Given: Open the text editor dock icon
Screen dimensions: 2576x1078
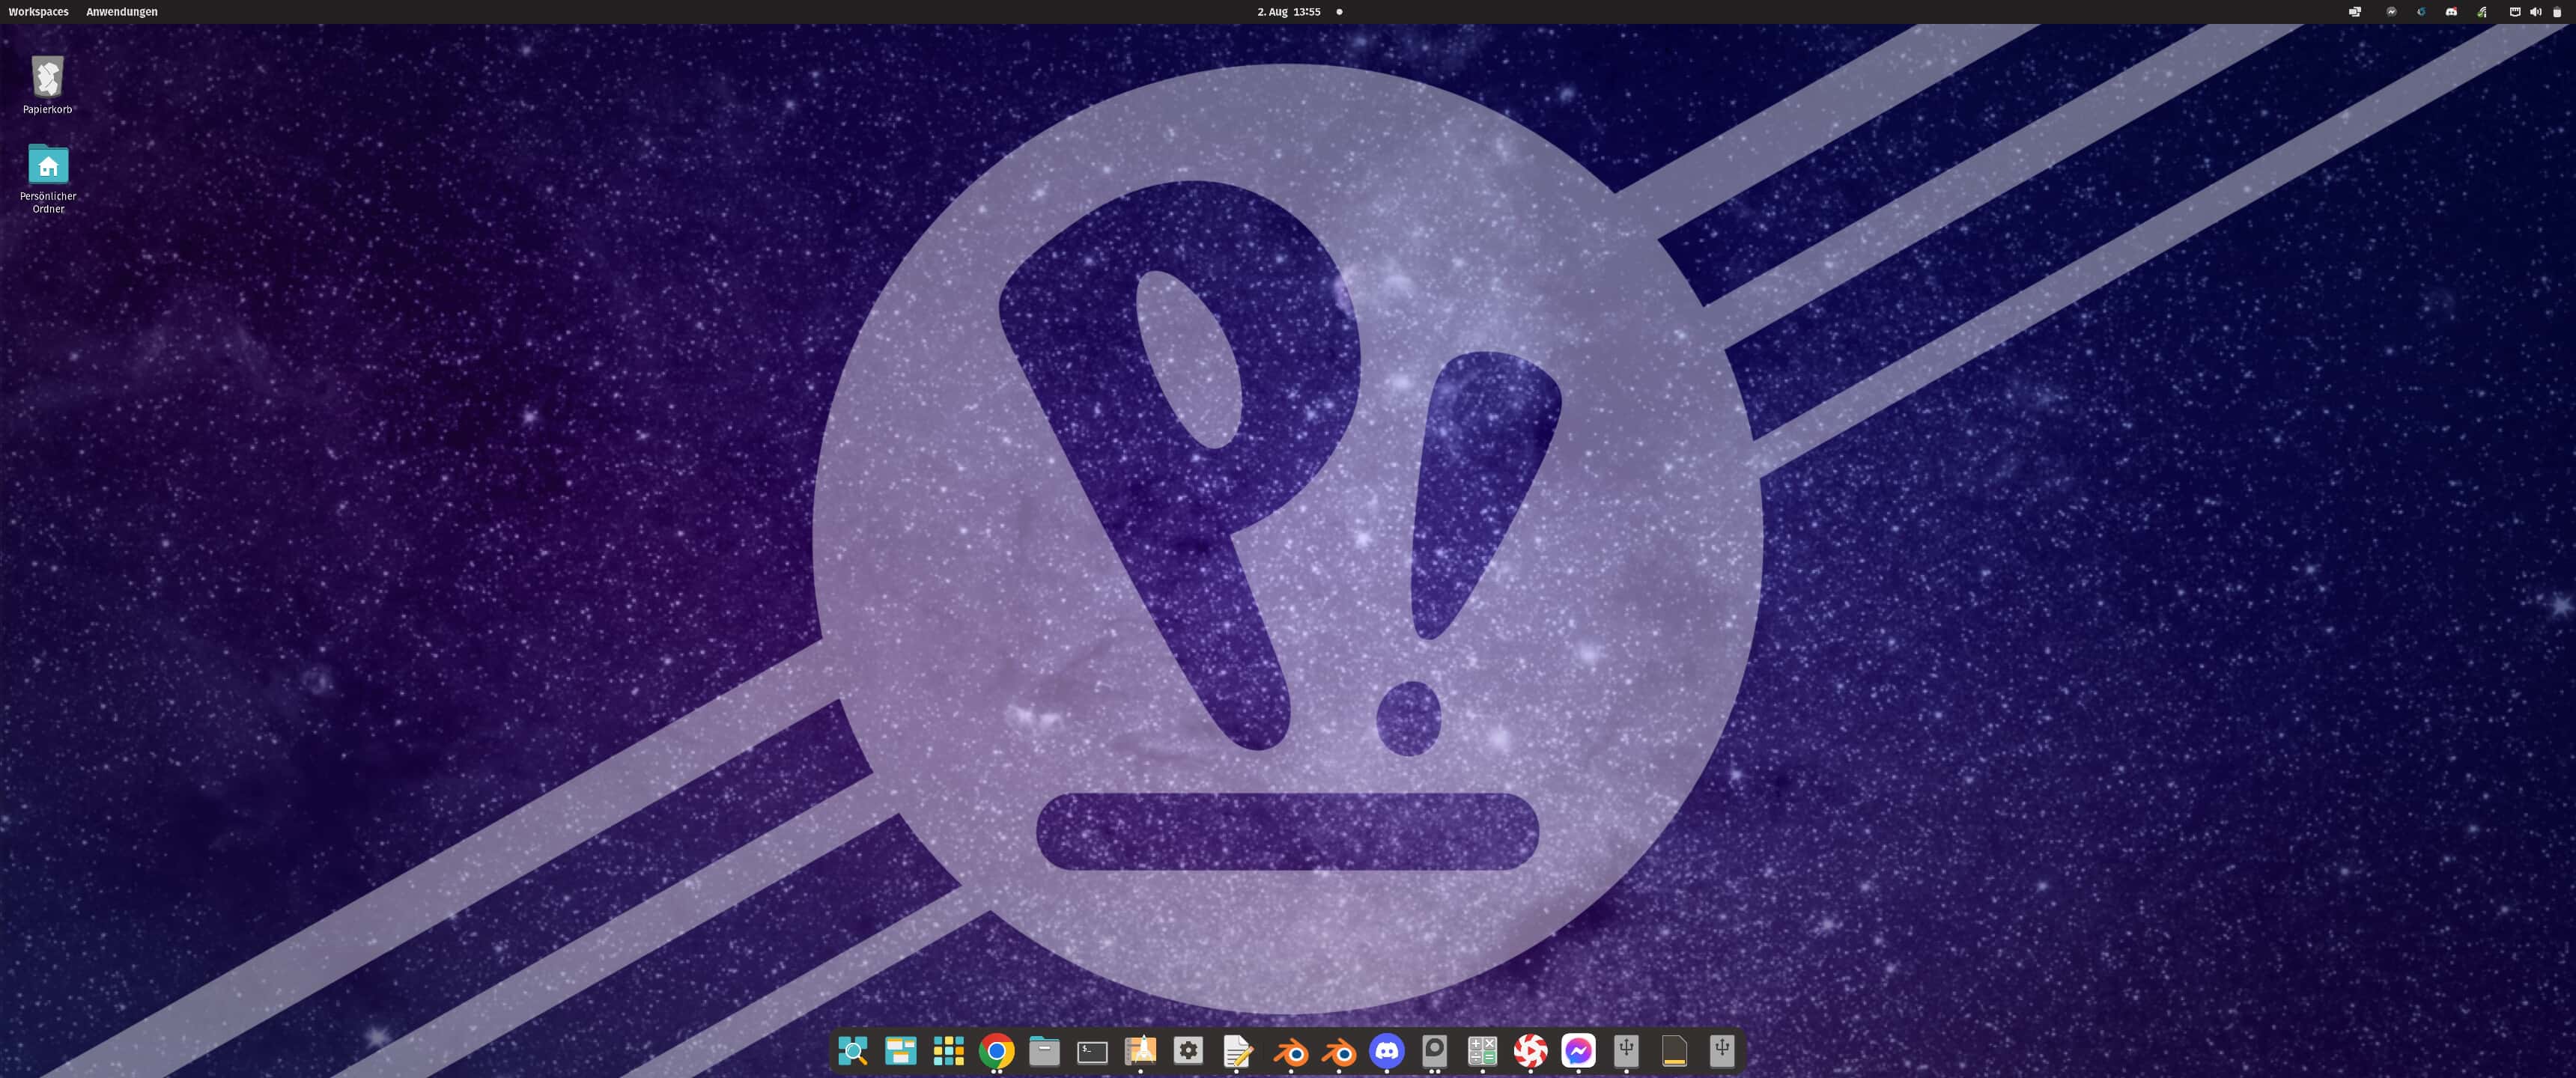Looking at the screenshot, I should pyautogui.click(x=1237, y=1051).
